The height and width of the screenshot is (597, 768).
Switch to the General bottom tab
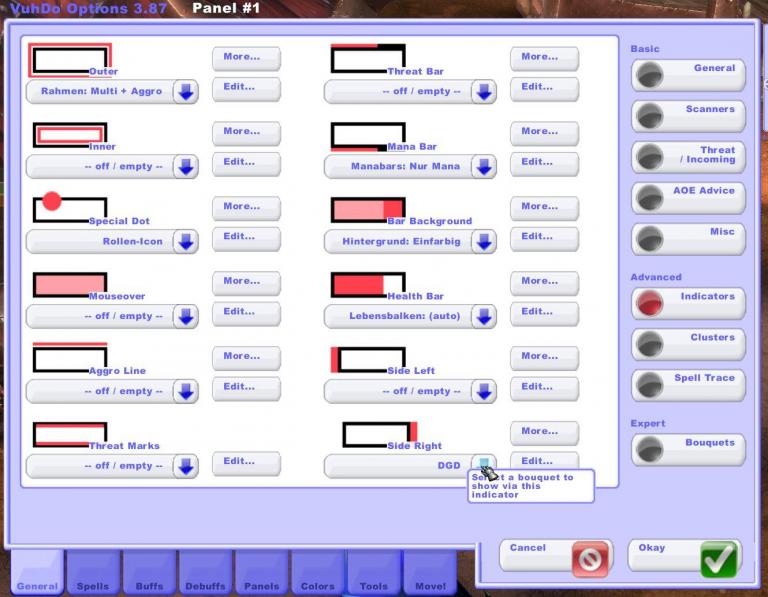point(37,573)
